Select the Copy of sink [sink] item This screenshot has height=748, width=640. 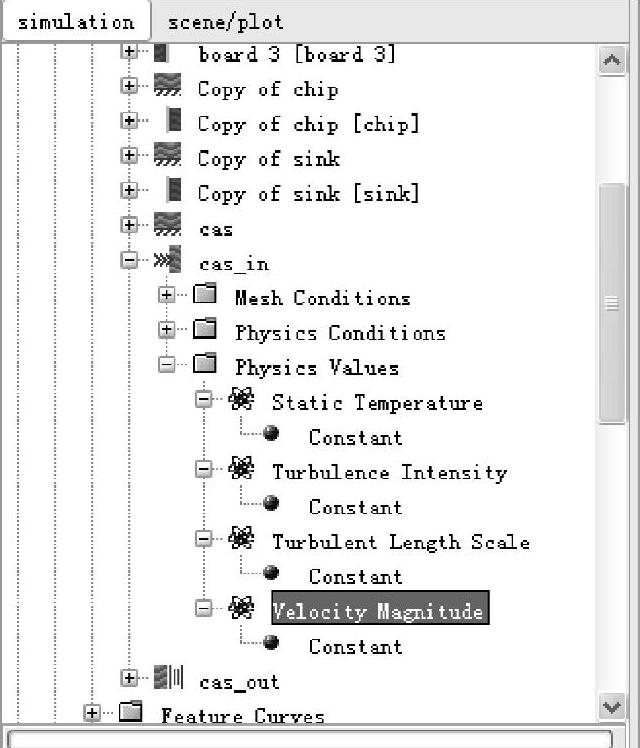point(308,193)
